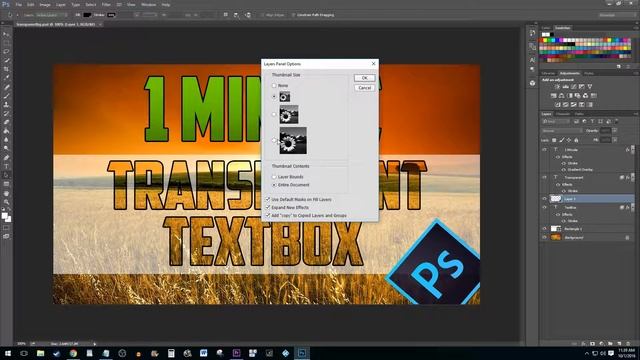Select the Move tool in the toolbox
This screenshot has height=360, width=640.
point(6,34)
